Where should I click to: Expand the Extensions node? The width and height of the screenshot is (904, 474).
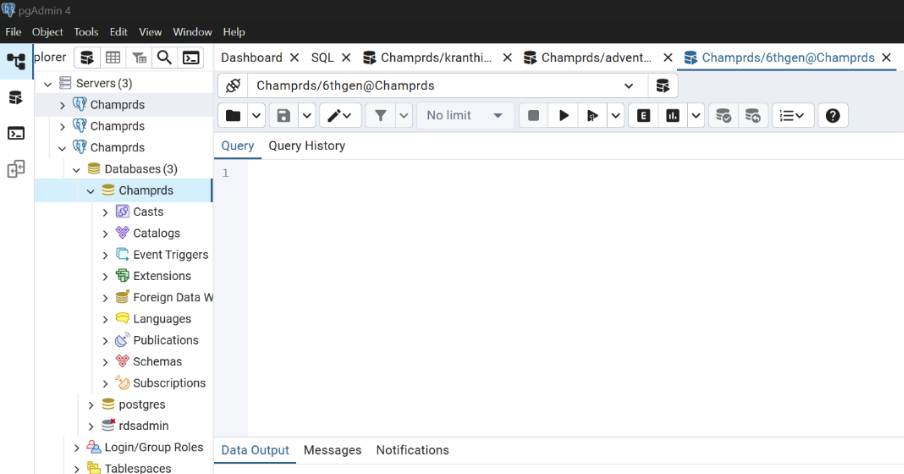pyautogui.click(x=105, y=277)
